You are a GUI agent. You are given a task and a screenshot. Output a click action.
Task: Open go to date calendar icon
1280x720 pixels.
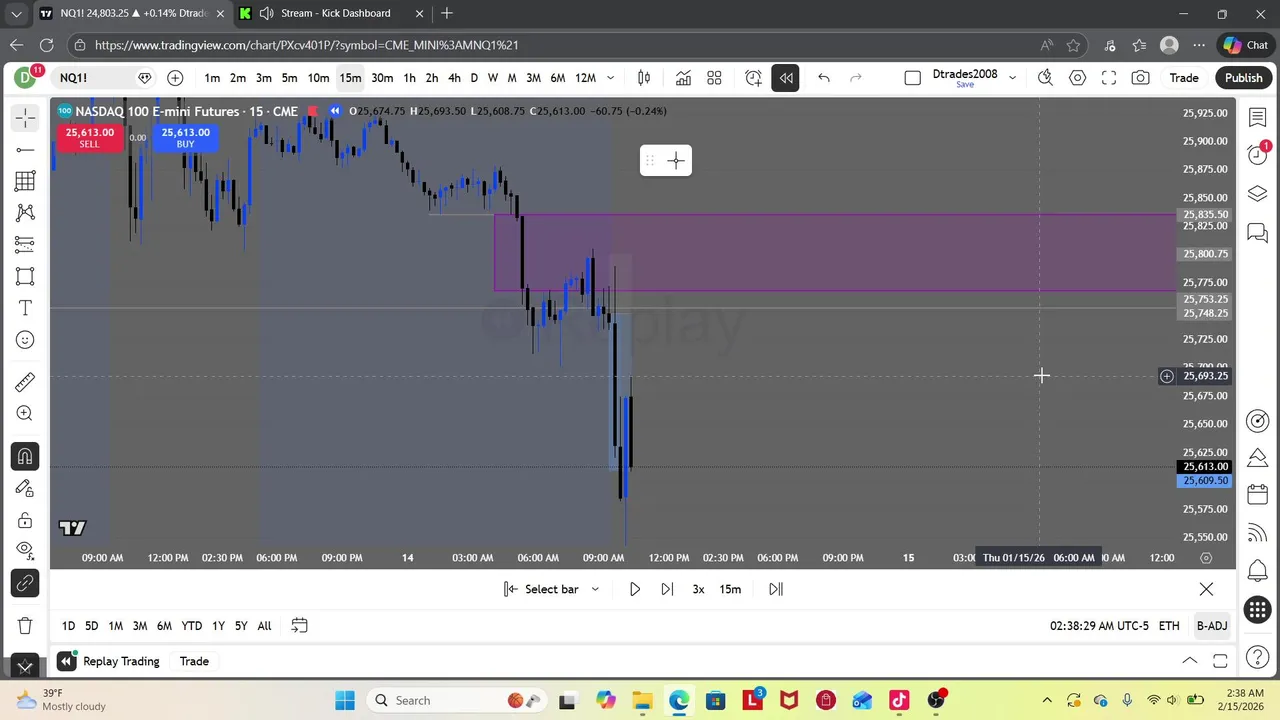(x=299, y=626)
